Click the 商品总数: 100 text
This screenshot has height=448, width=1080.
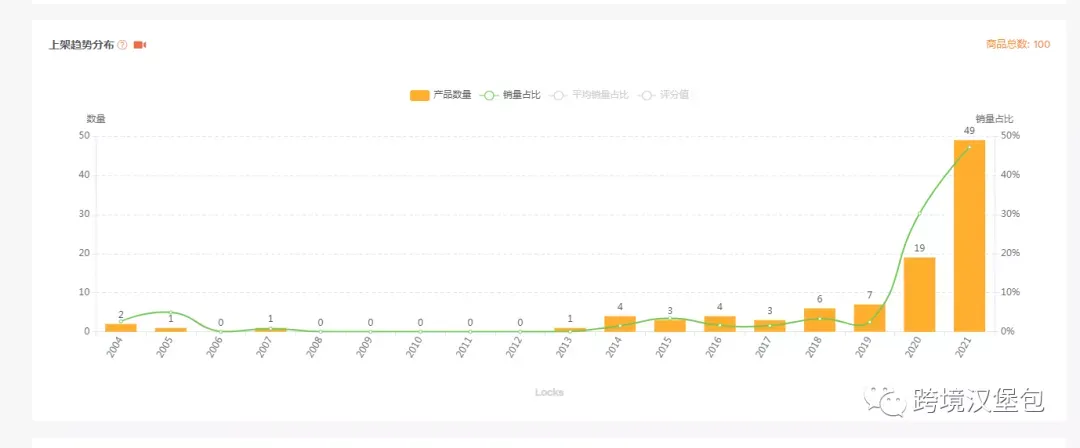(1018, 44)
